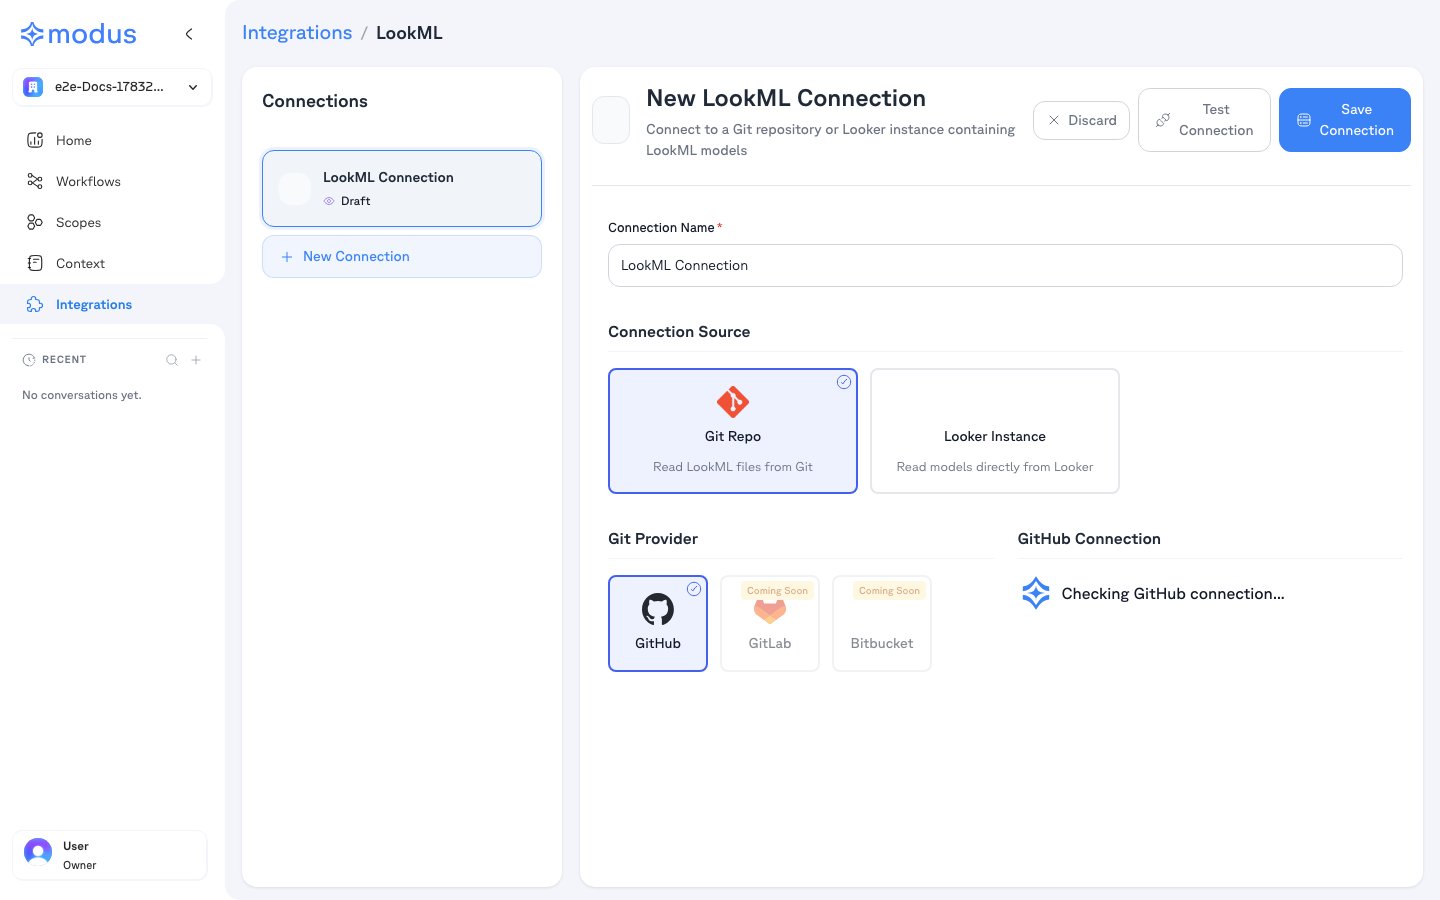
Task: Test Connection button
Action: [1204, 120]
